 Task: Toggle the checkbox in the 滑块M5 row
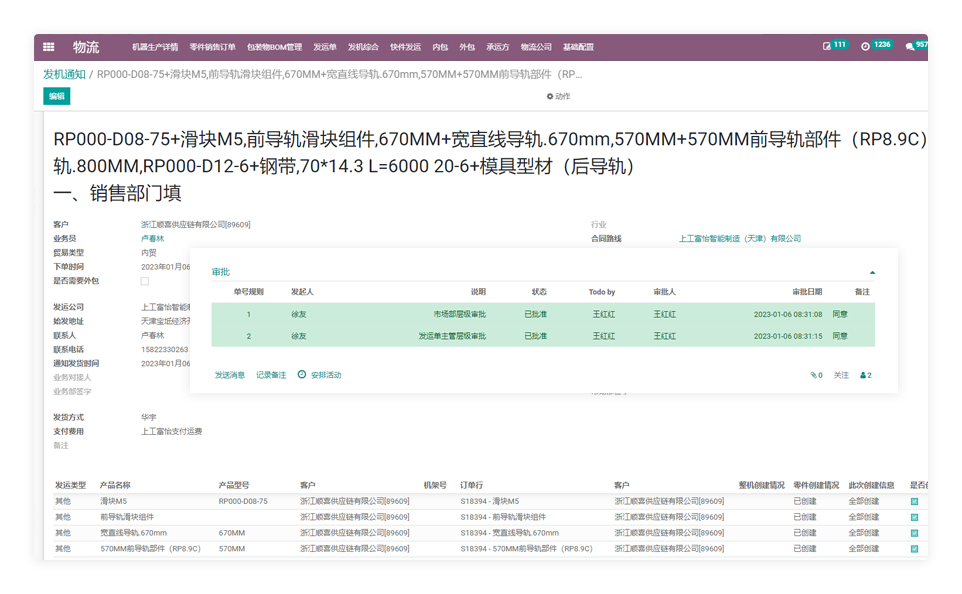click(914, 501)
